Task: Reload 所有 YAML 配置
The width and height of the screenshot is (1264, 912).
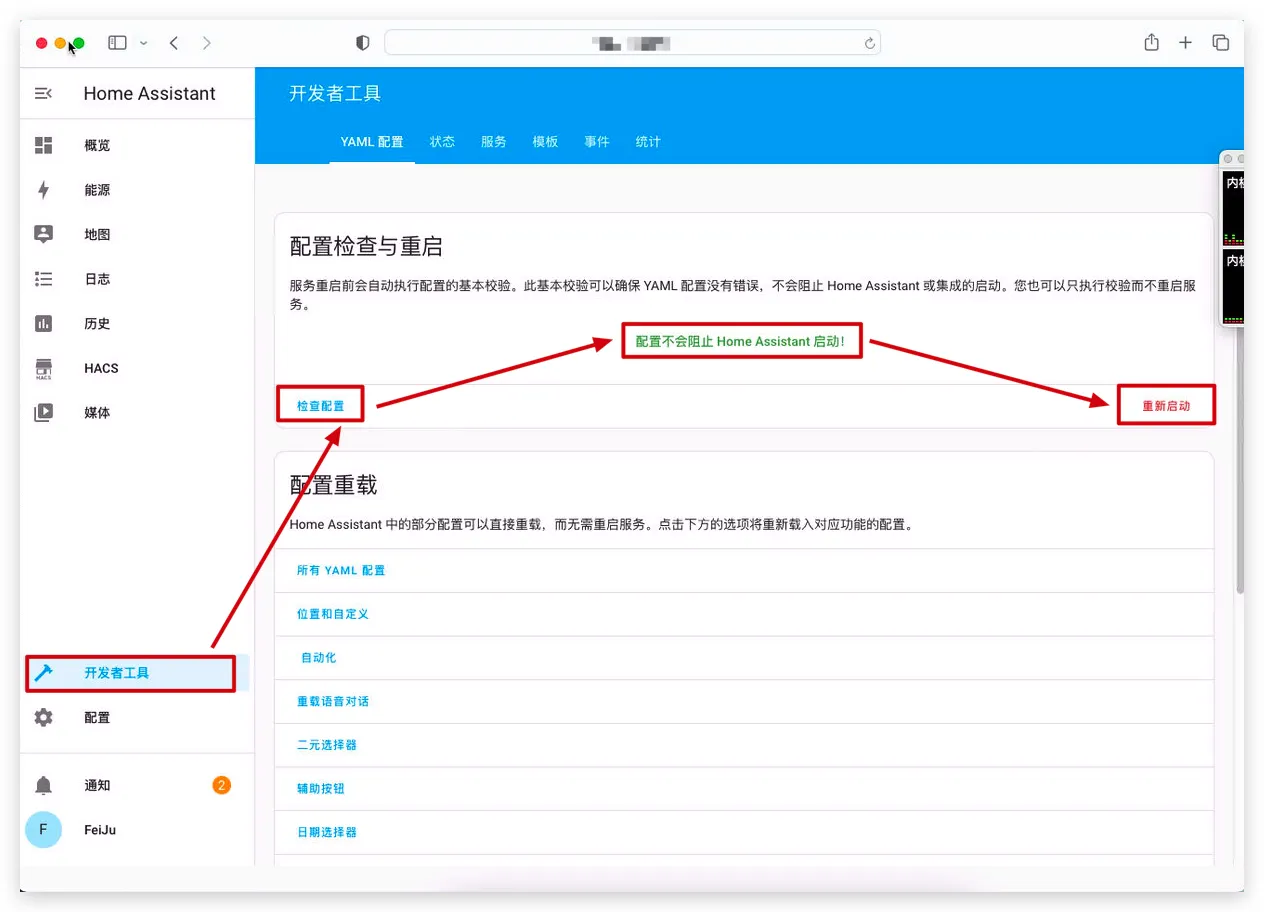Action: point(341,570)
